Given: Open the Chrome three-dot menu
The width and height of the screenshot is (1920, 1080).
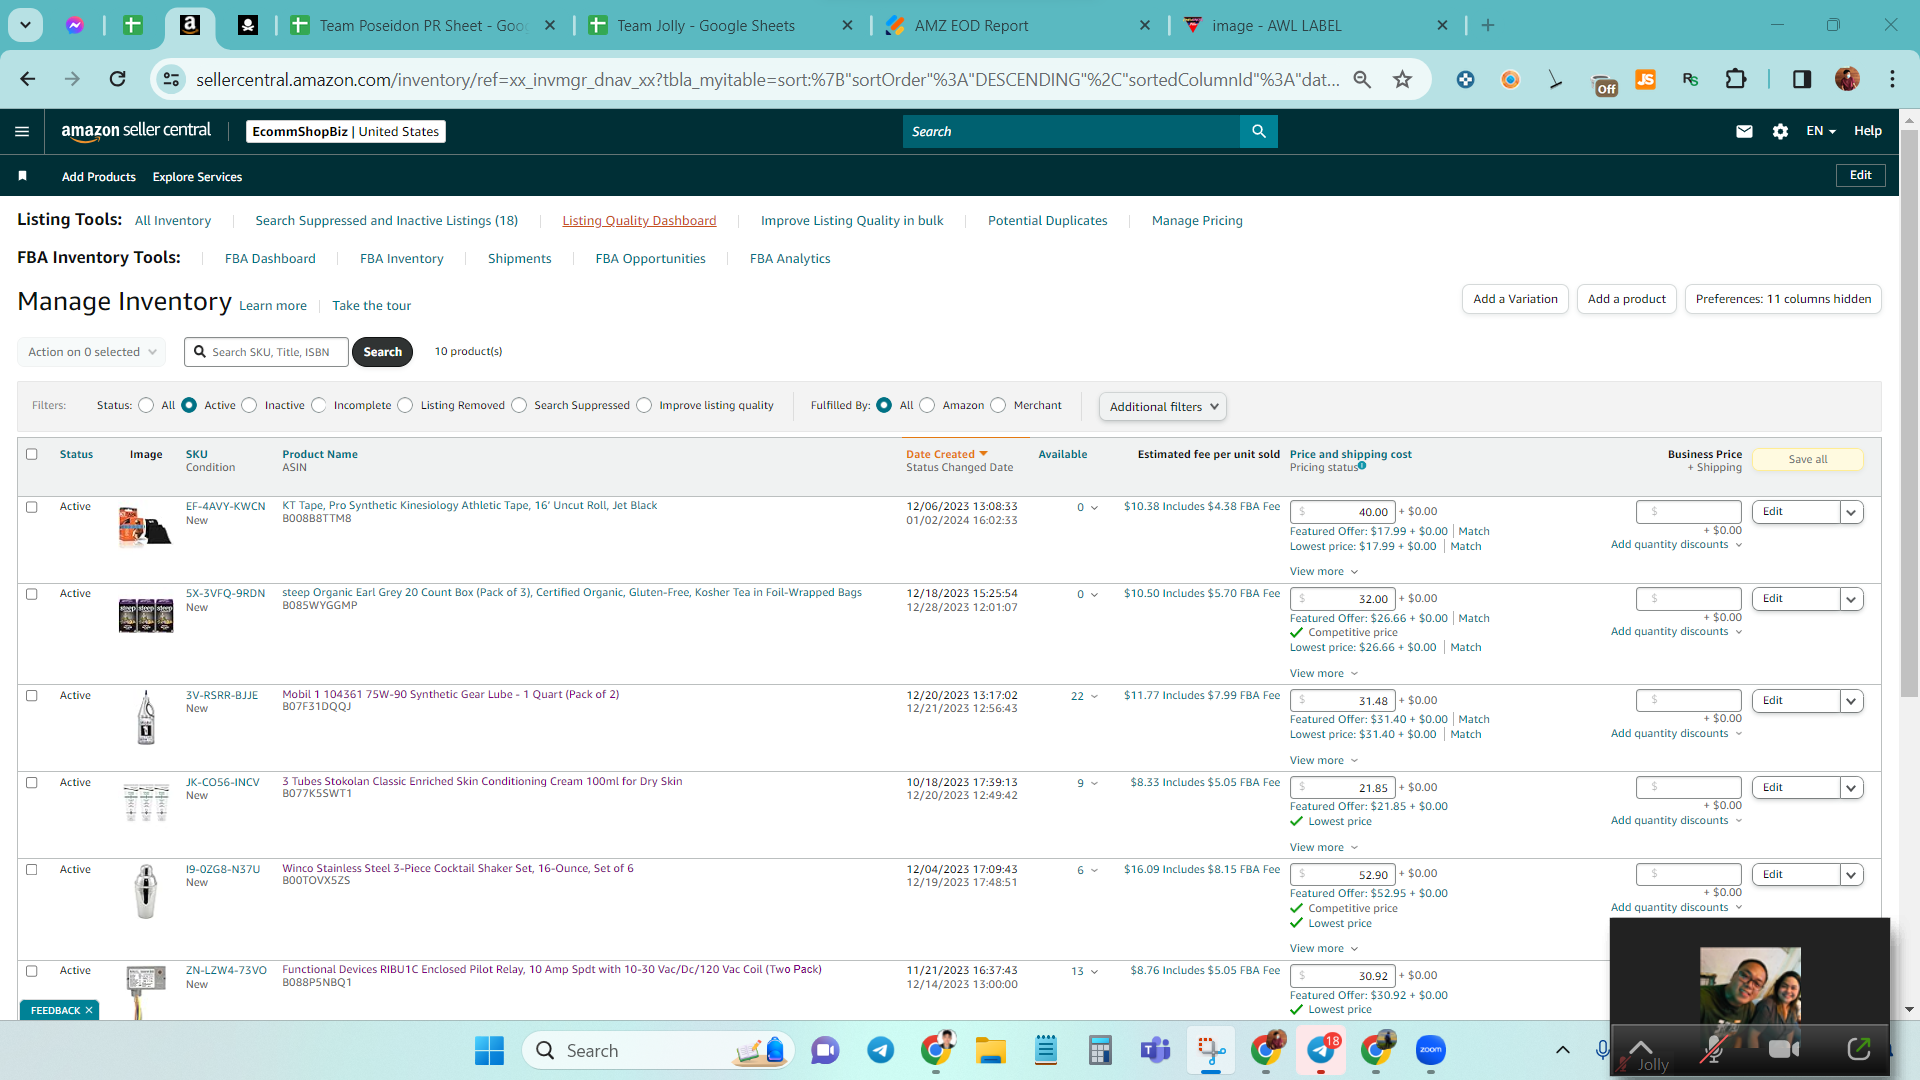Looking at the screenshot, I should tap(1892, 79).
